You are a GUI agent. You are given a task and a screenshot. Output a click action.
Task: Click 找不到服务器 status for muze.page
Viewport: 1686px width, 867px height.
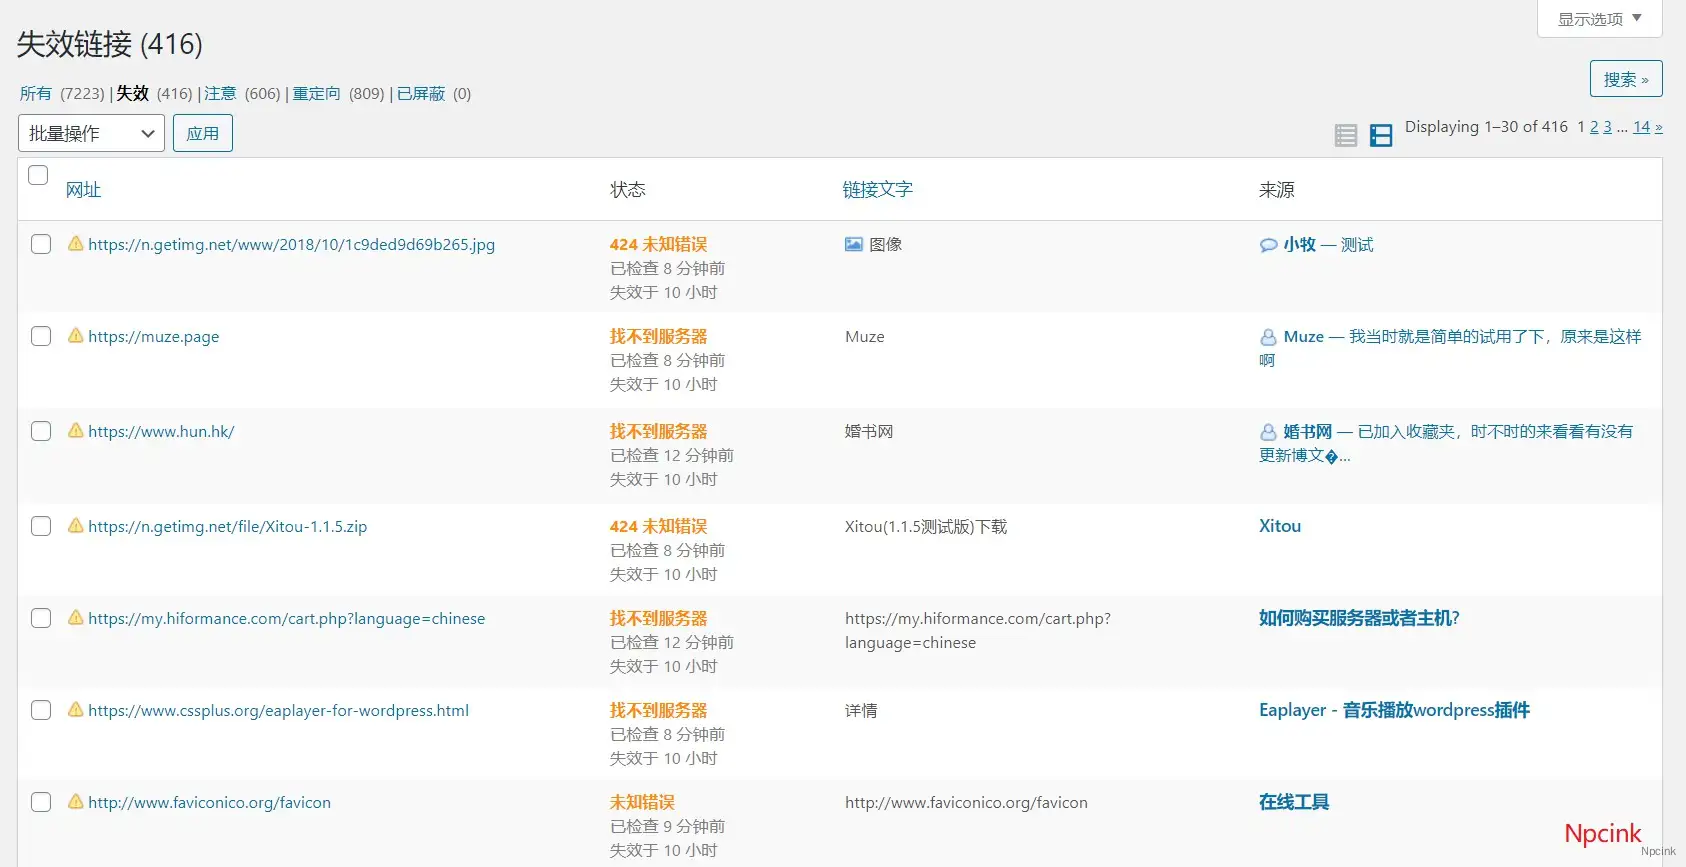(x=658, y=336)
